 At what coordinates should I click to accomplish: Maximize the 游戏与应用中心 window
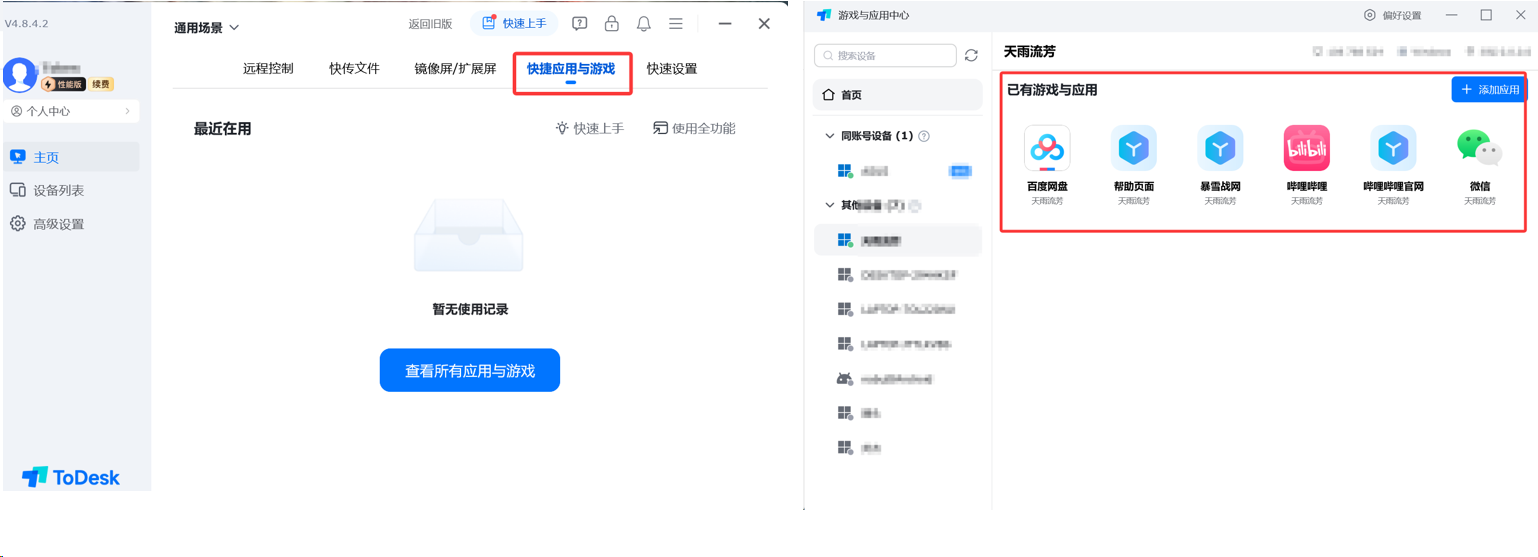click(1486, 15)
